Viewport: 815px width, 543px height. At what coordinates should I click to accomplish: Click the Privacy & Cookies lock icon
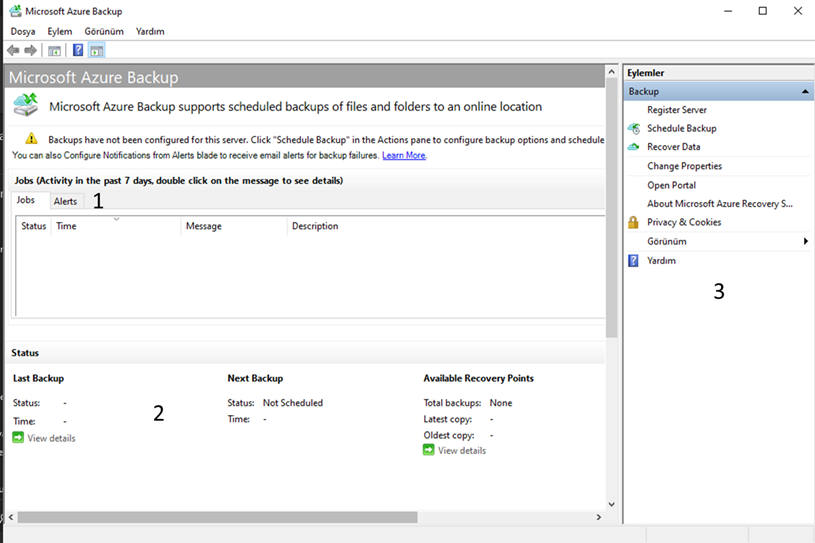(x=633, y=222)
